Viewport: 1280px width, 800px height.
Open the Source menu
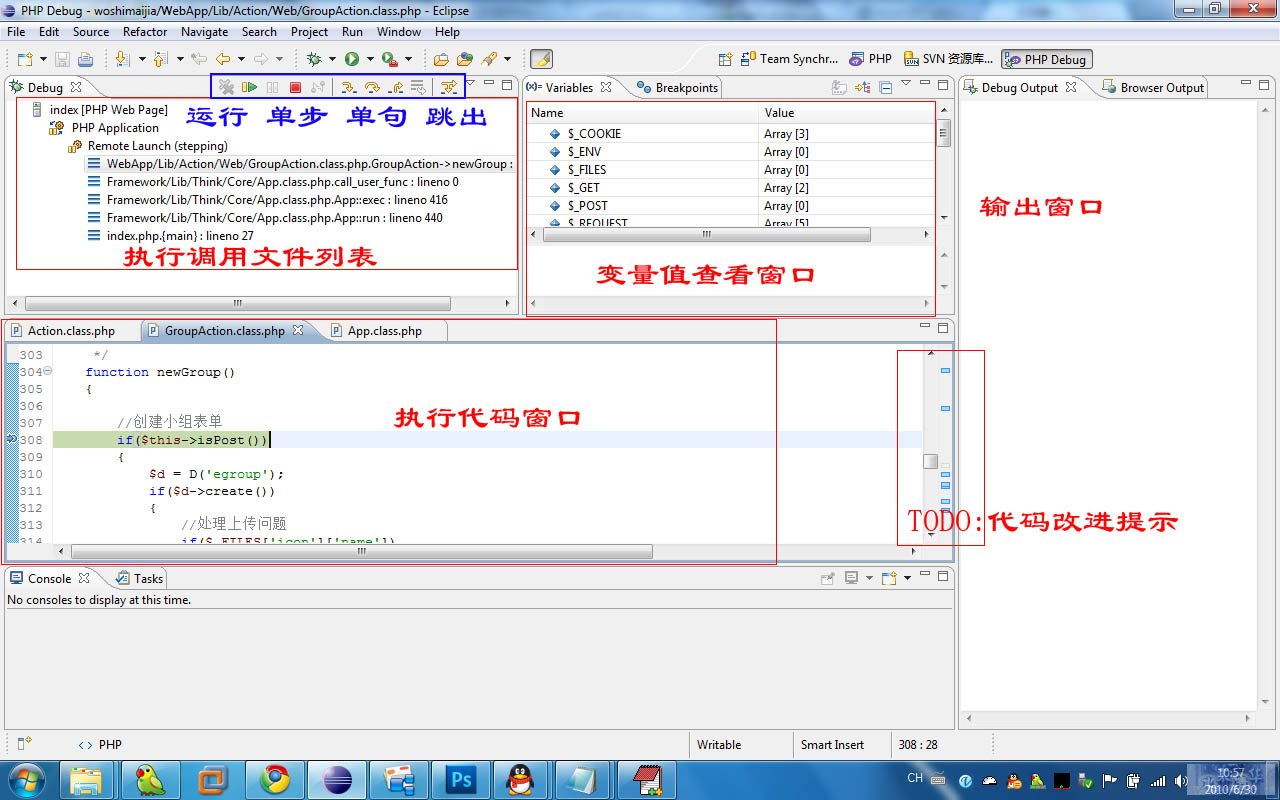91,32
